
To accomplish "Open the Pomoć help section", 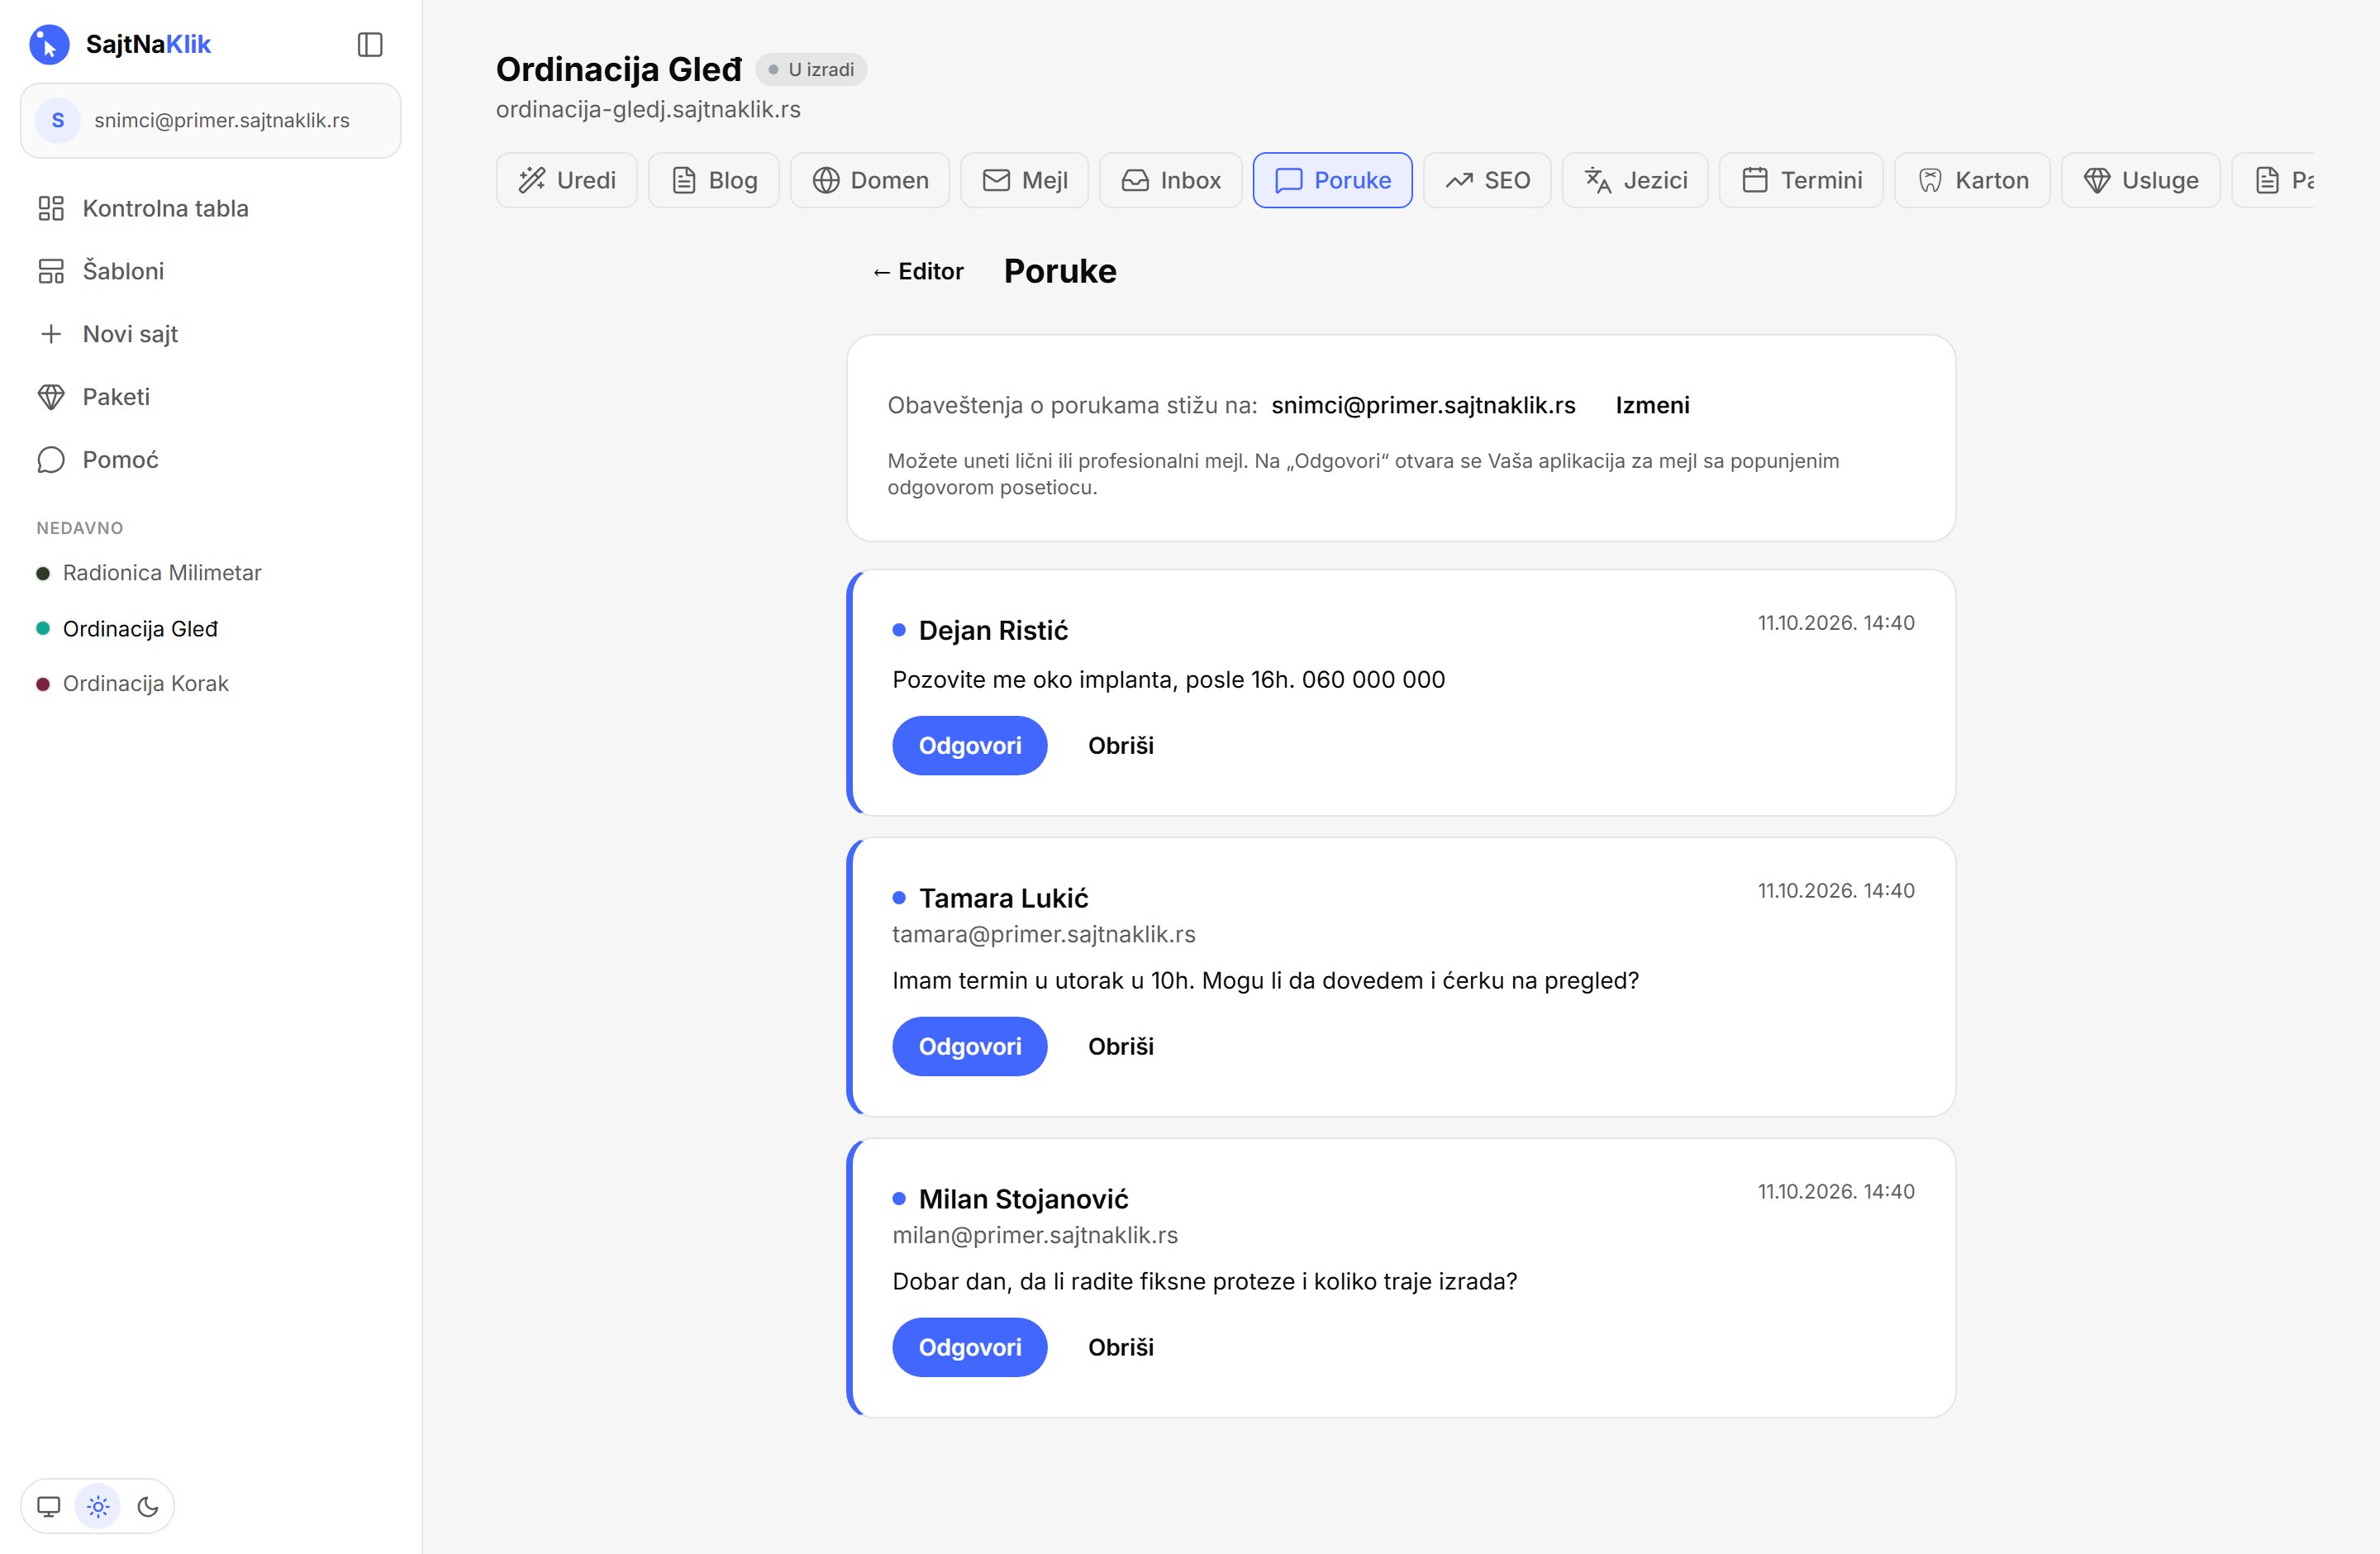I will click(x=211, y=460).
